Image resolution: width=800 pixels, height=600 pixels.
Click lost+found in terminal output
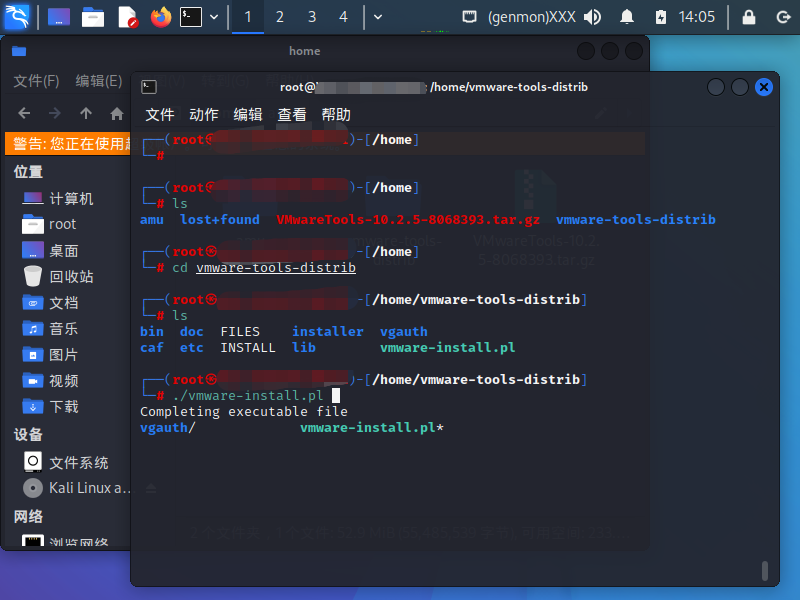pos(220,219)
